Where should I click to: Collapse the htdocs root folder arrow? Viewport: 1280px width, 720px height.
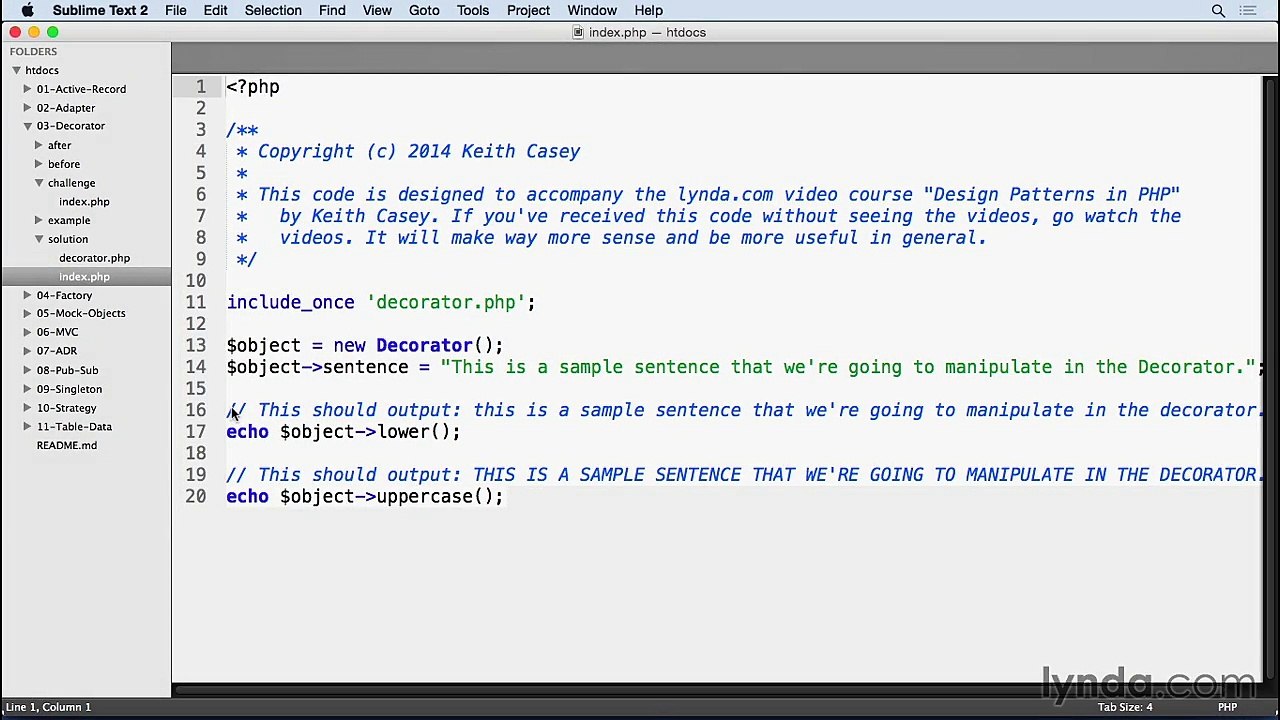pos(17,70)
